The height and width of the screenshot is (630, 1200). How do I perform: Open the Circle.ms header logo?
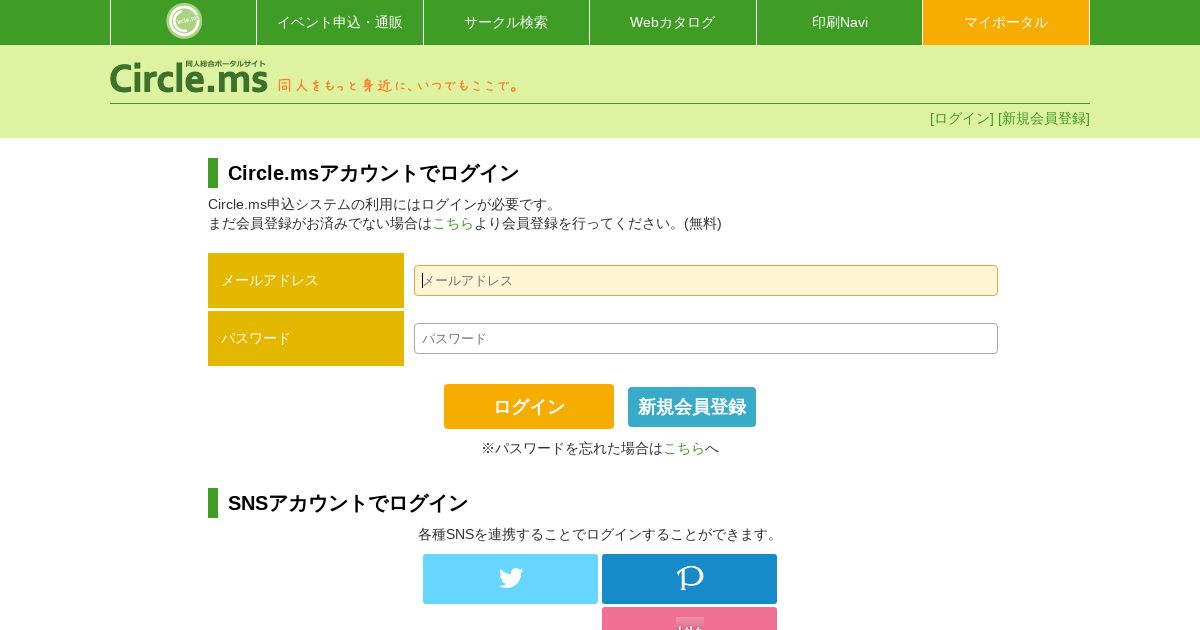[189, 78]
